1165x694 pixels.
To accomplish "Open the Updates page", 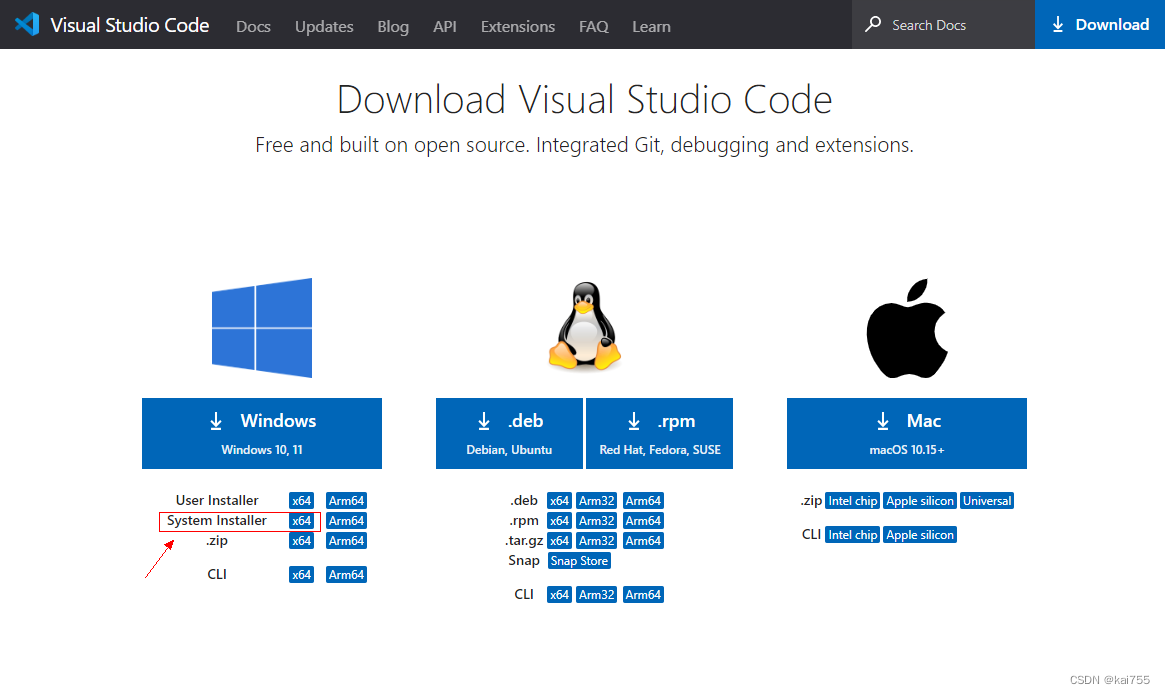I will (324, 27).
